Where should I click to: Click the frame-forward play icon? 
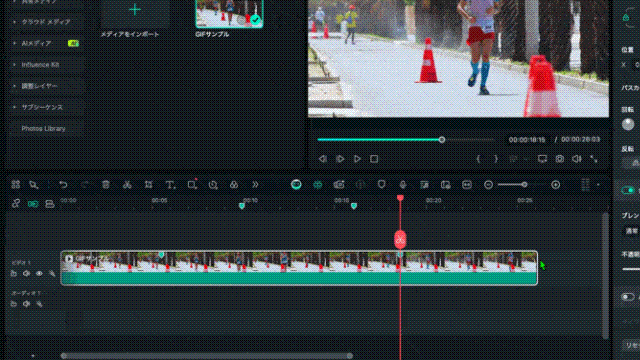pos(340,159)
